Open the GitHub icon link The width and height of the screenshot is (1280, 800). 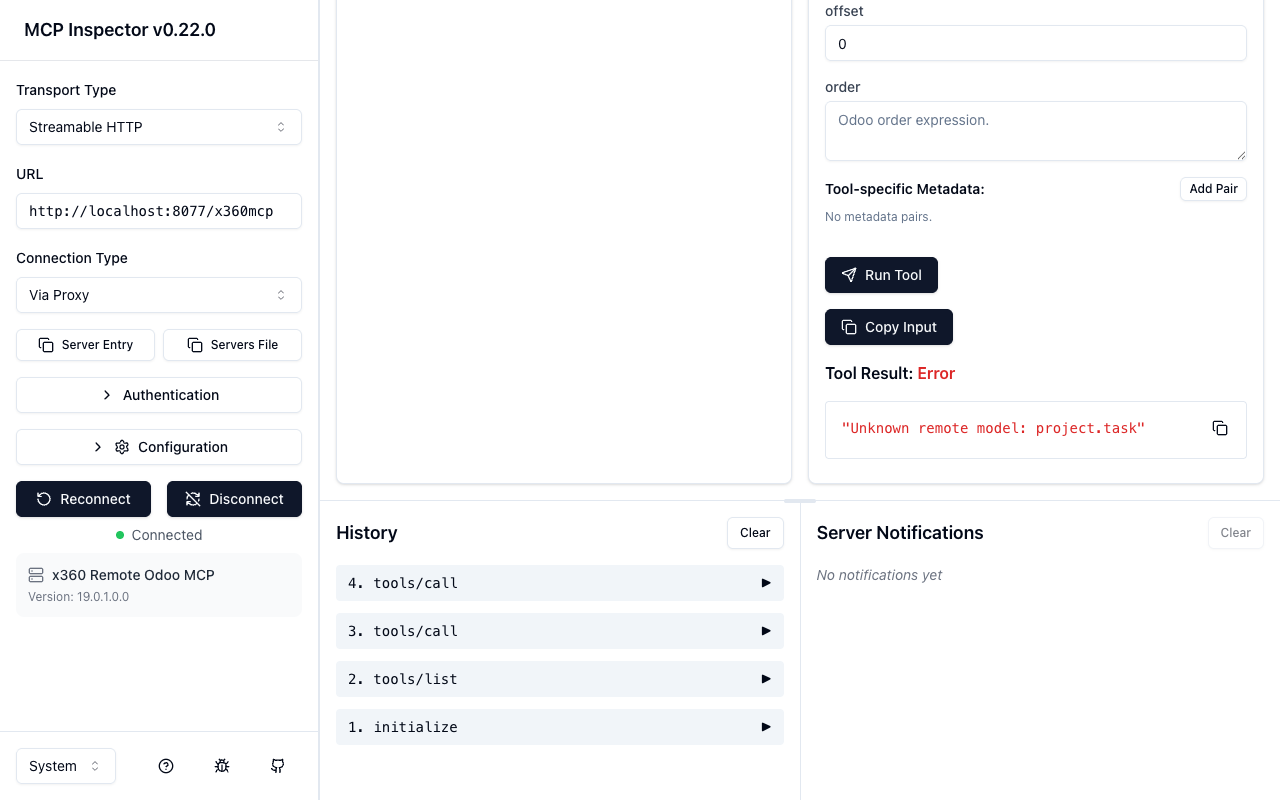(278, 766)
